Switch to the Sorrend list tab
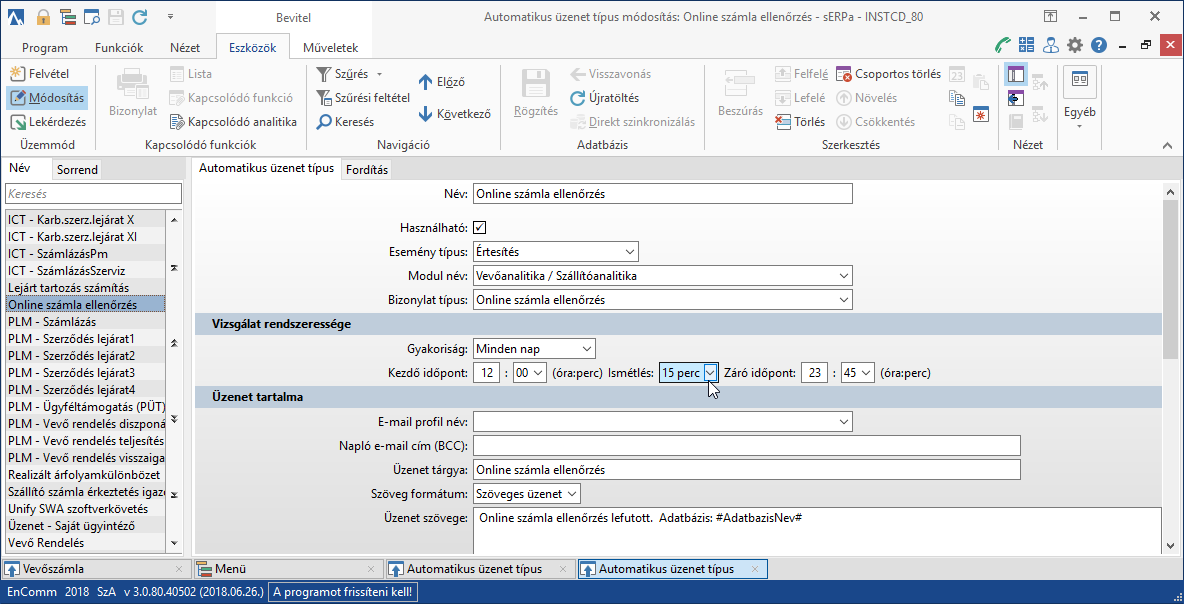Screen dimensions: 1184x604 pos(77,170)
